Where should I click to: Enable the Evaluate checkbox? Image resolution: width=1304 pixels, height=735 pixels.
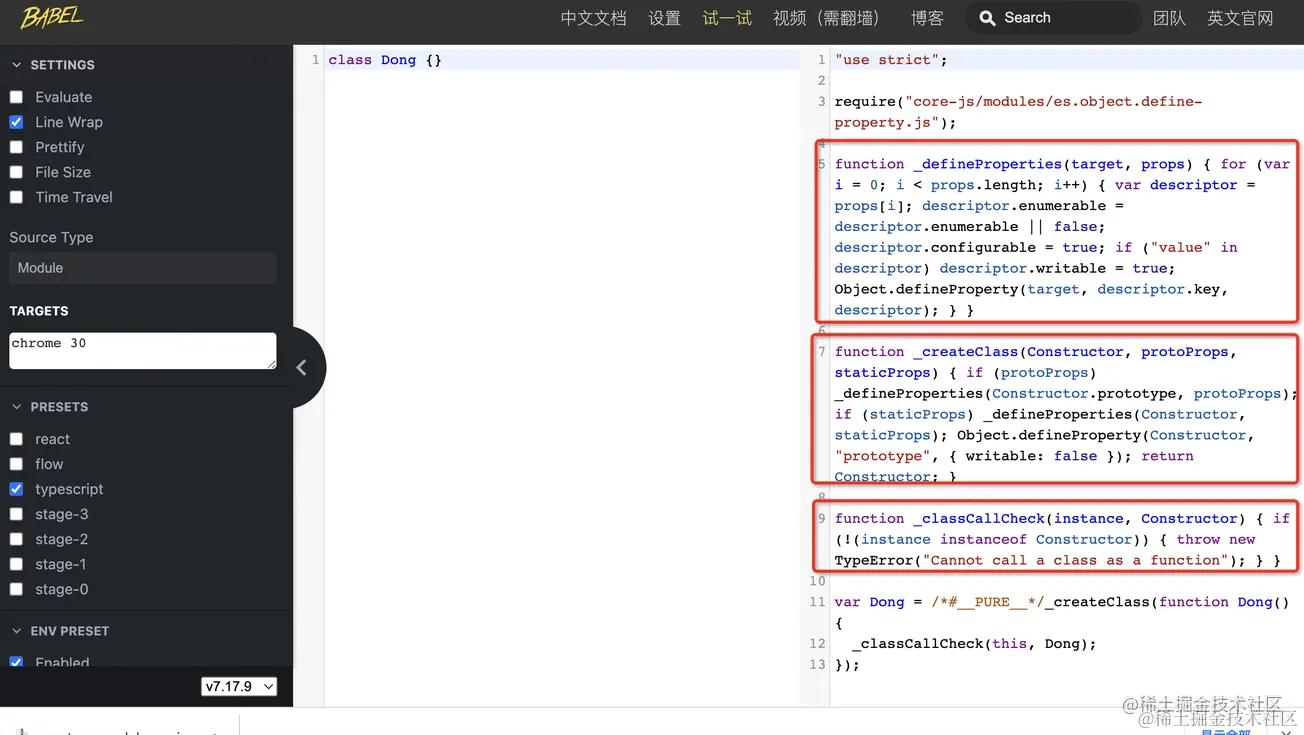pyautogui.click(x=16, y=97)
